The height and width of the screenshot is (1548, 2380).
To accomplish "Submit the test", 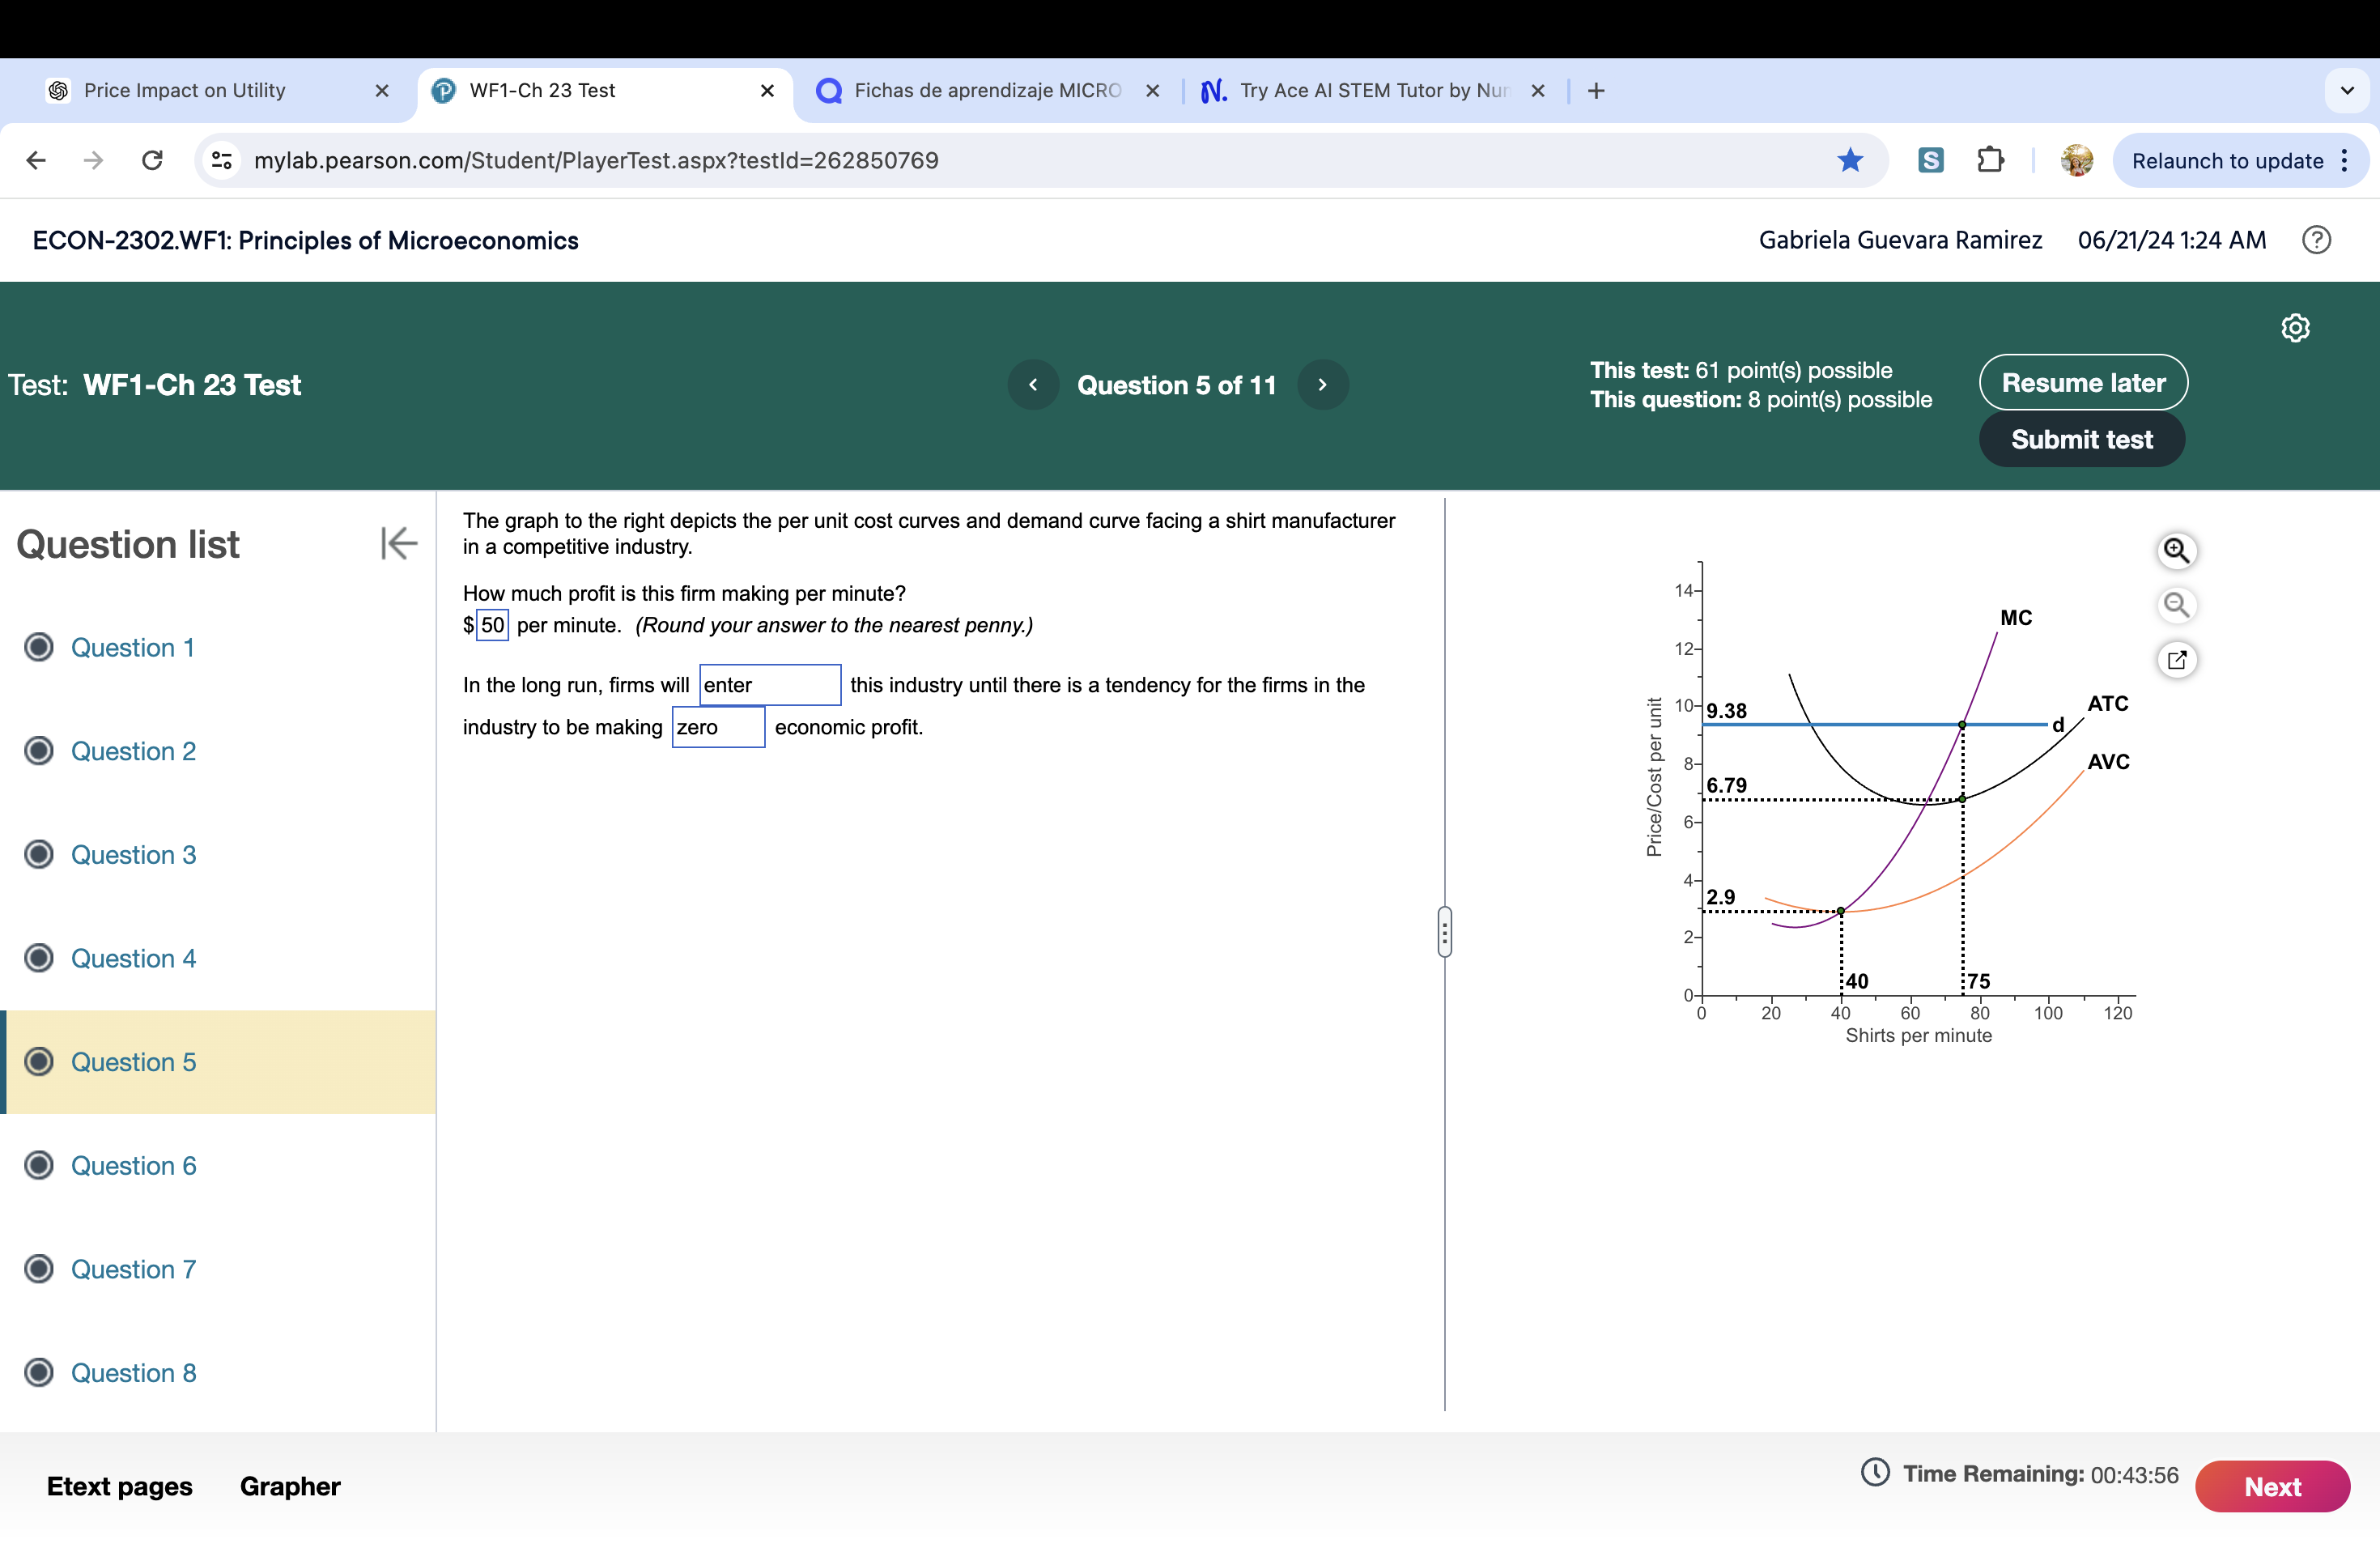I will [2081, 438].
